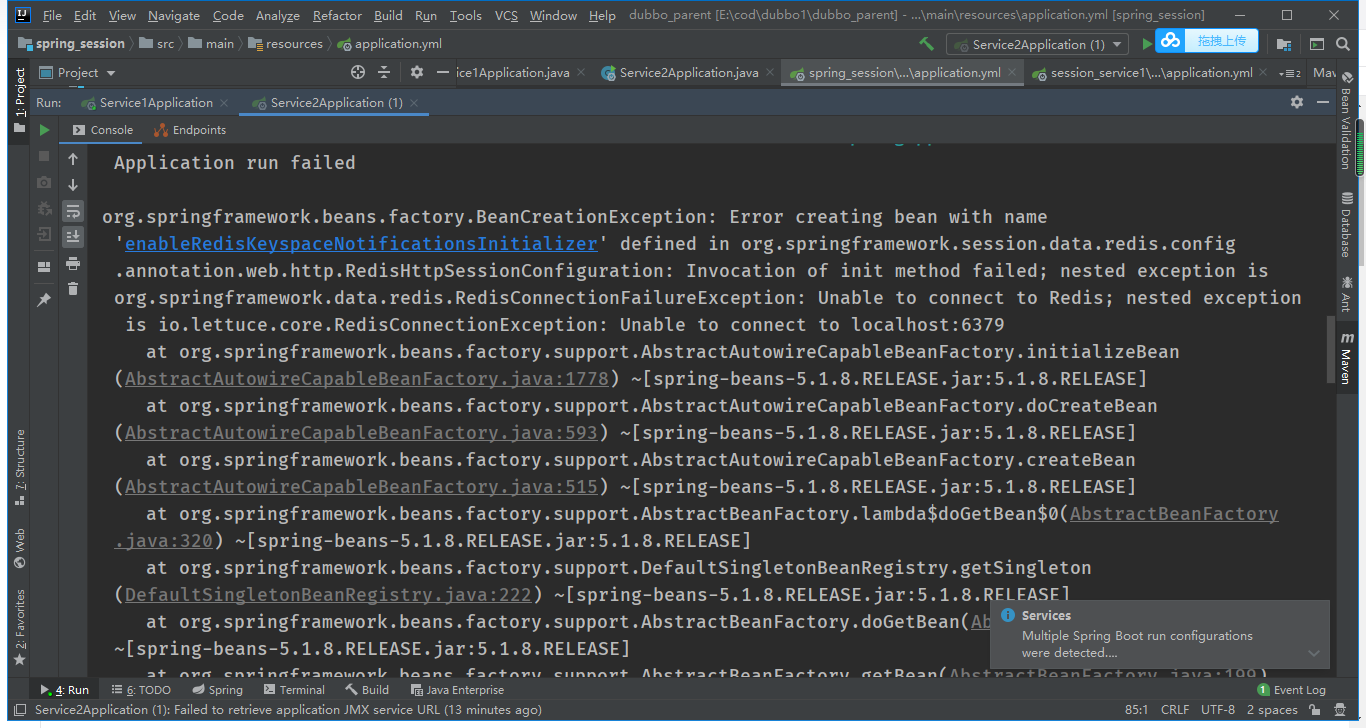Select the Console tab
The width and height of the screenshot is (1366, 728).
click(103, 130)
